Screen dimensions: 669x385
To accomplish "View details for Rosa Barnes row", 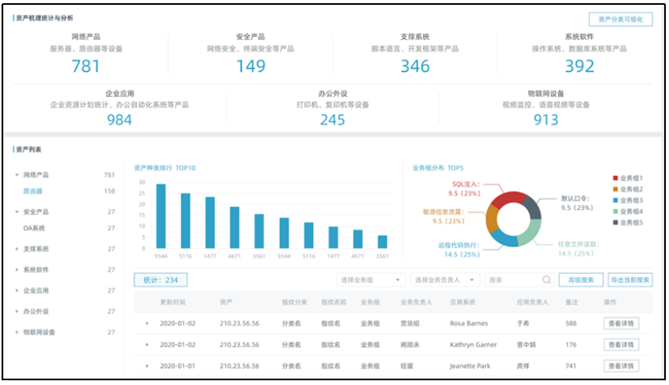I will coord(621,324).
